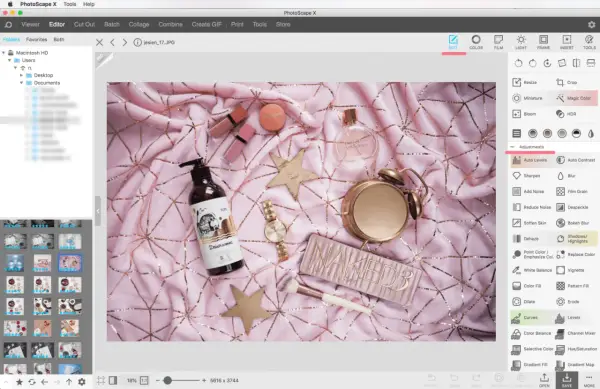
Task: Click the zoom slider handle
Action: point(168,380)
